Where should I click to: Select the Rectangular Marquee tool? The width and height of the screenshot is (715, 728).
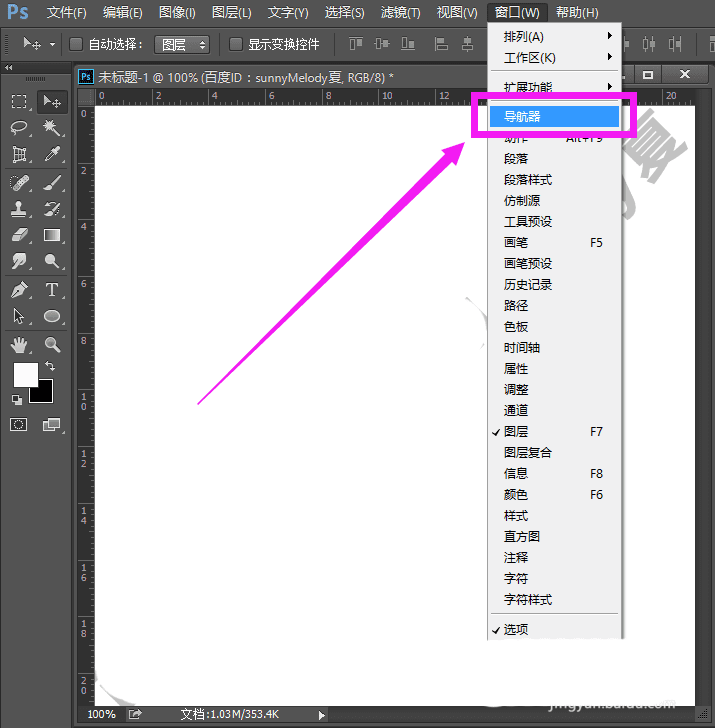(x=19, y=101)
